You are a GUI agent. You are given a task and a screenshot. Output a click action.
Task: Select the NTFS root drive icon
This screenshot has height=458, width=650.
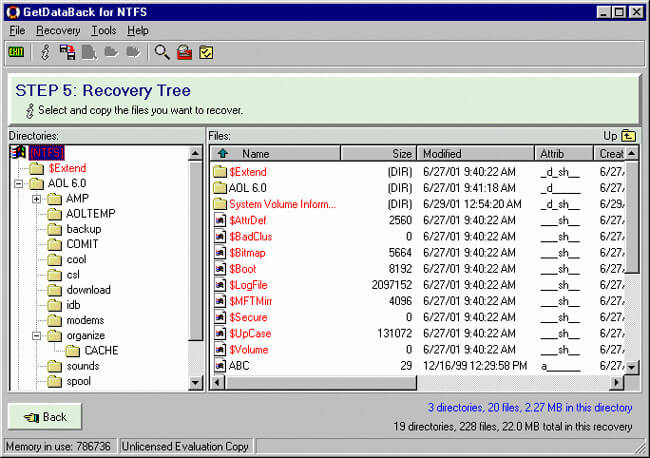click(x=18, y=152)
